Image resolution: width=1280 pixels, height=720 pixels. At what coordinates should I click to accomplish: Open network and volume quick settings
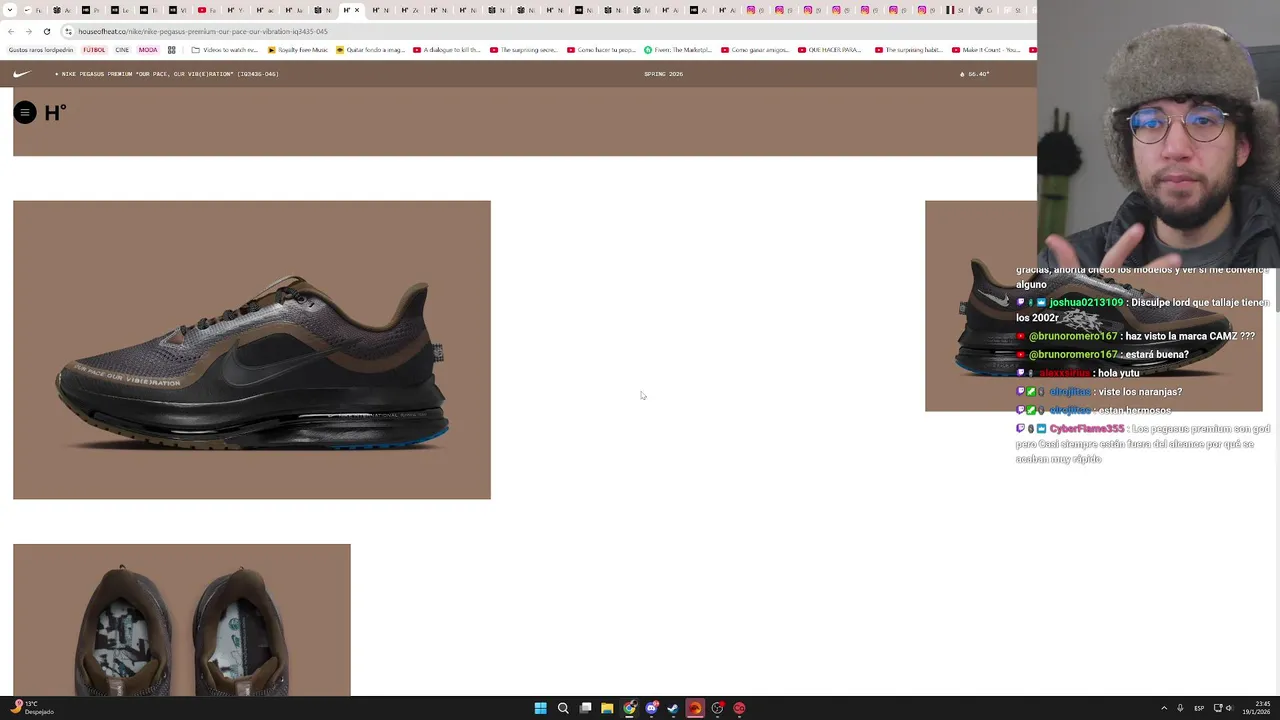click(1224, 708)
